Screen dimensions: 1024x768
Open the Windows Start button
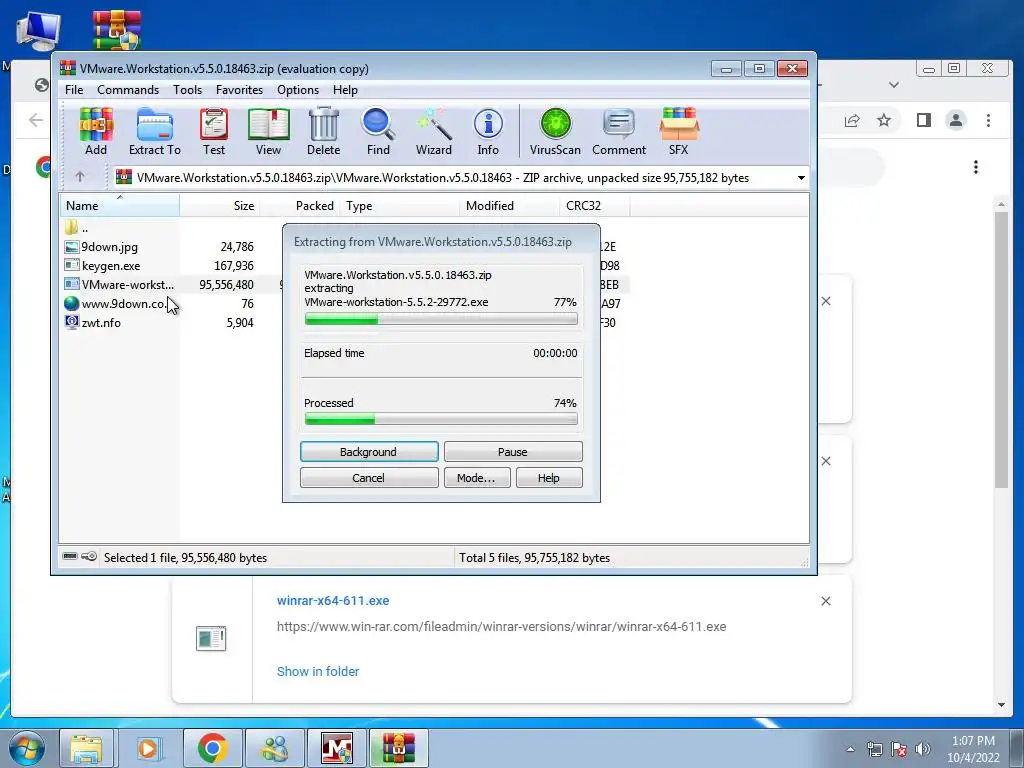(25, 748)
